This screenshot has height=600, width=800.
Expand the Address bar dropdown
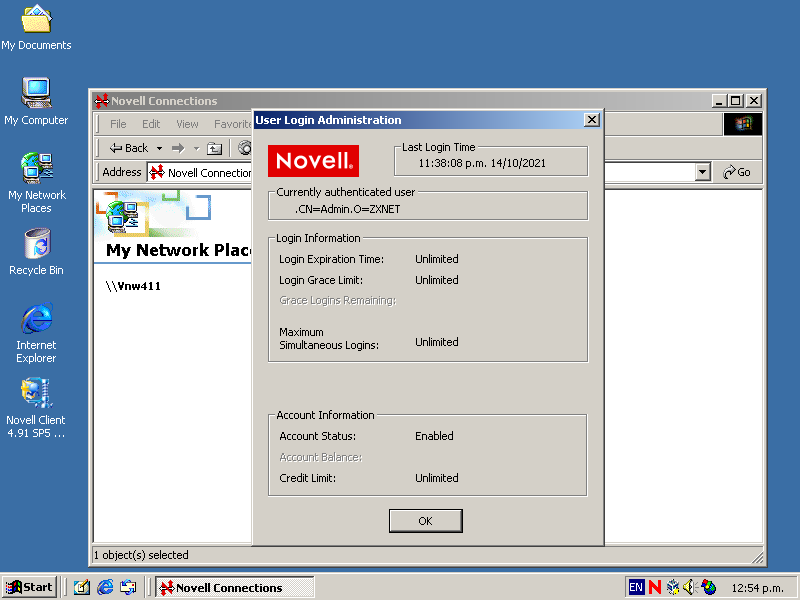(x=703, y=172)
